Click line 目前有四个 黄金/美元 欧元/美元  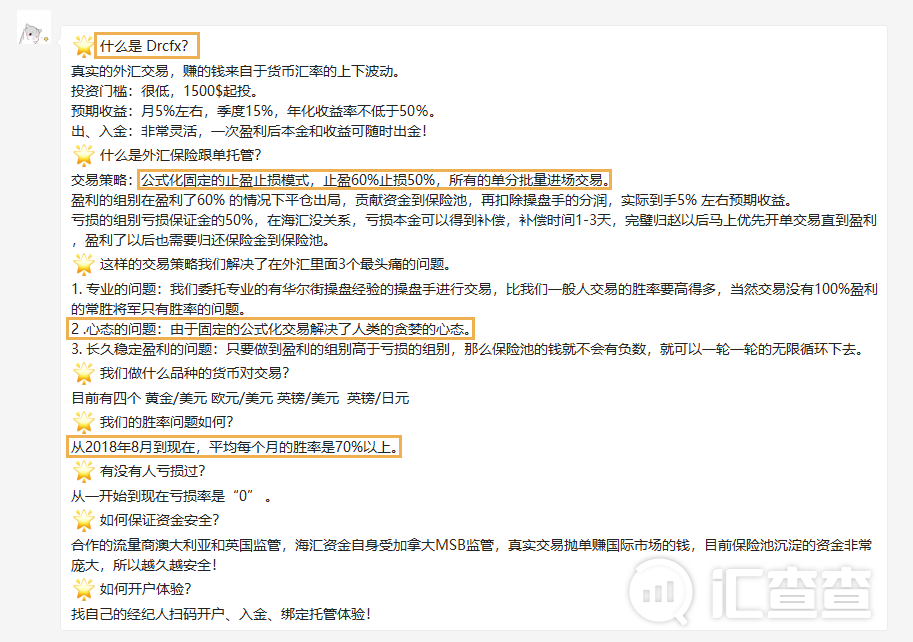tap(240, 399)
